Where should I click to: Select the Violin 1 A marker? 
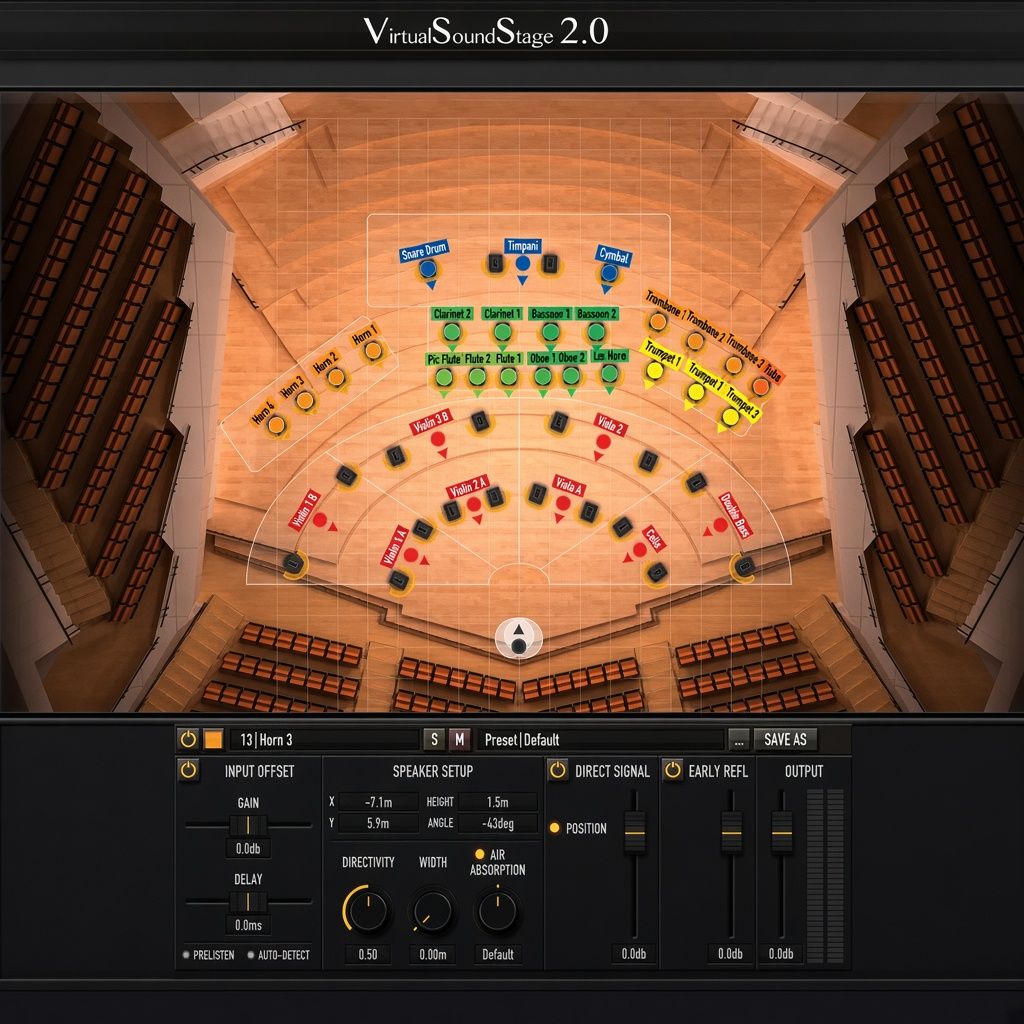click(x=411, y=555)
